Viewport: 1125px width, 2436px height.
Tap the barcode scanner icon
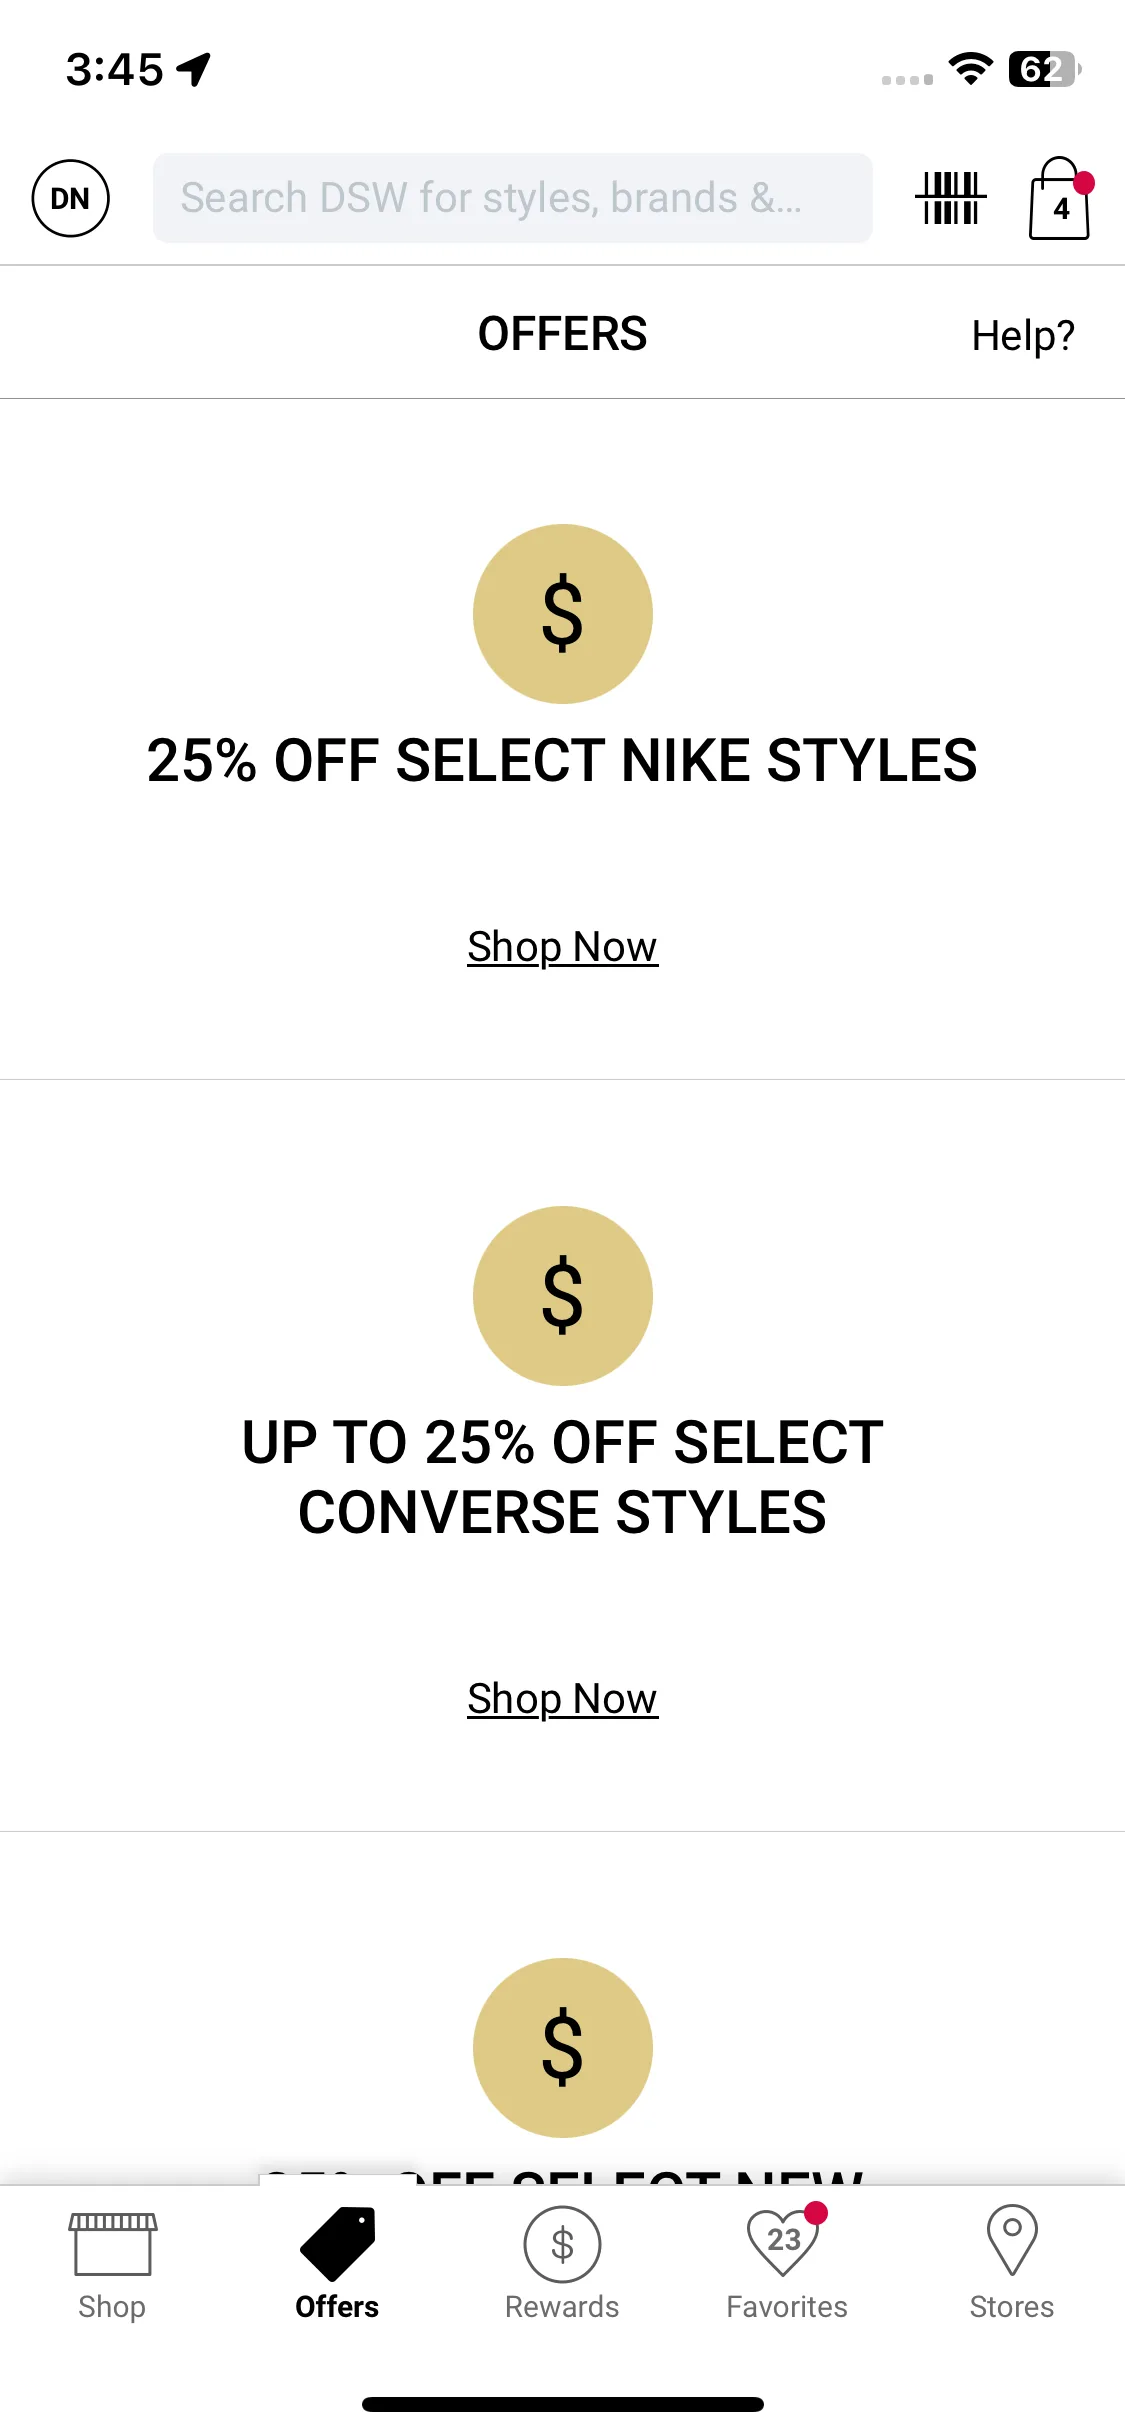click(950, 198)
